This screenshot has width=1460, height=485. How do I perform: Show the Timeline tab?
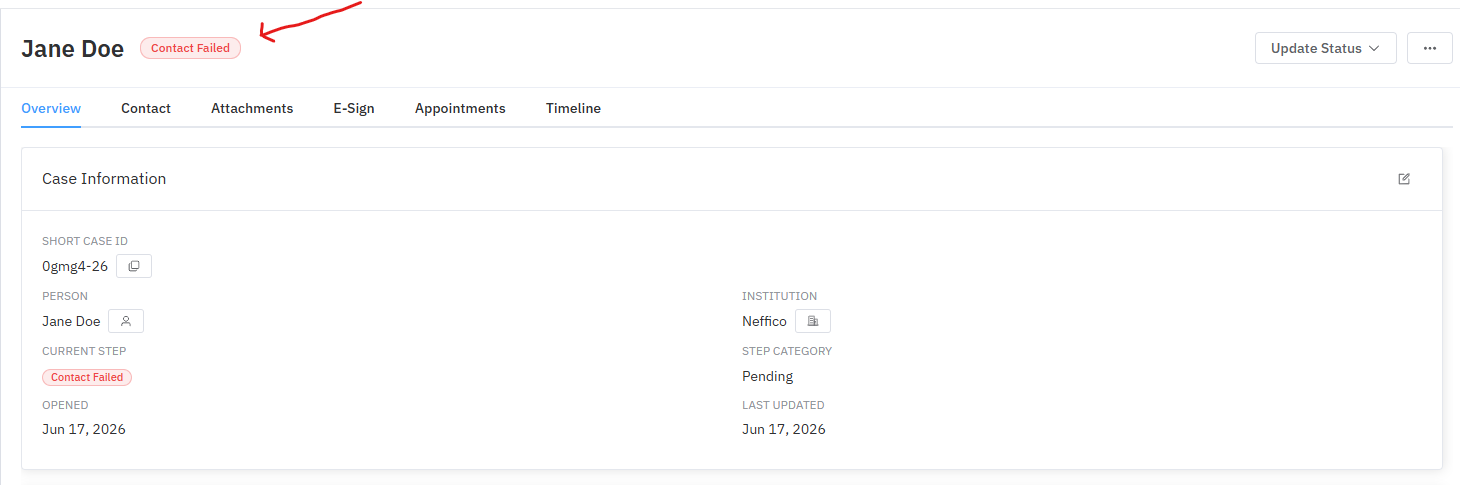[x=573, y=108]
